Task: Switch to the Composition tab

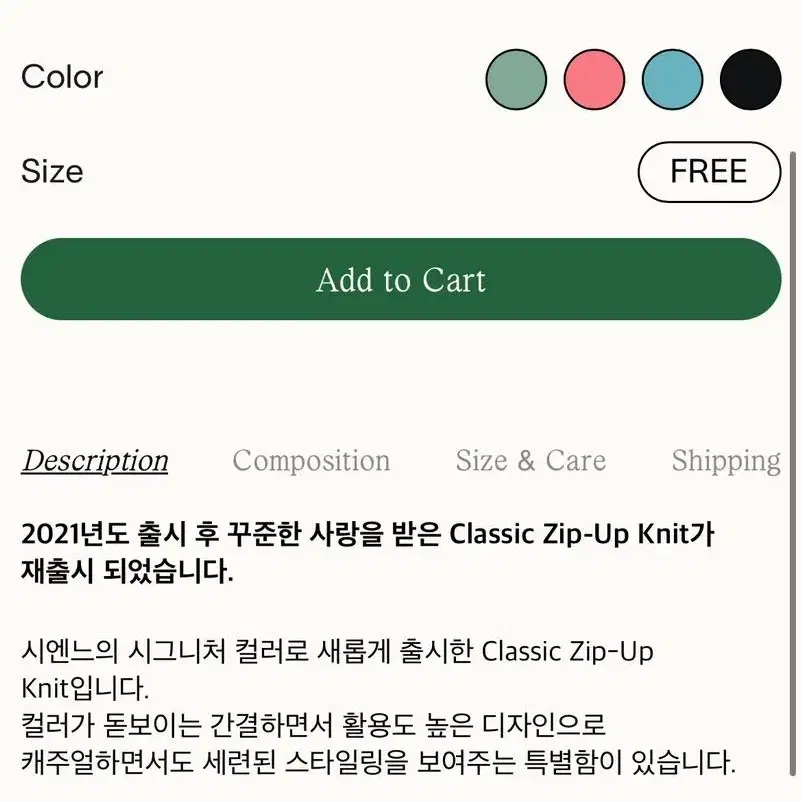Action: coord(311,460)
